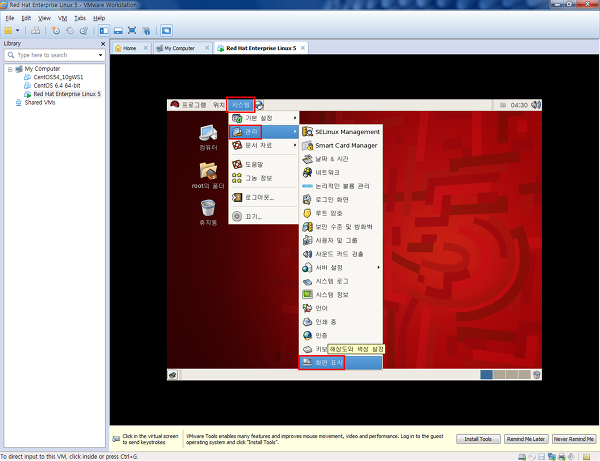The height and width of the screenshot is (461, 600).
Task: Open 네트워크 configuration entry
Action: (x=341, y=173)
